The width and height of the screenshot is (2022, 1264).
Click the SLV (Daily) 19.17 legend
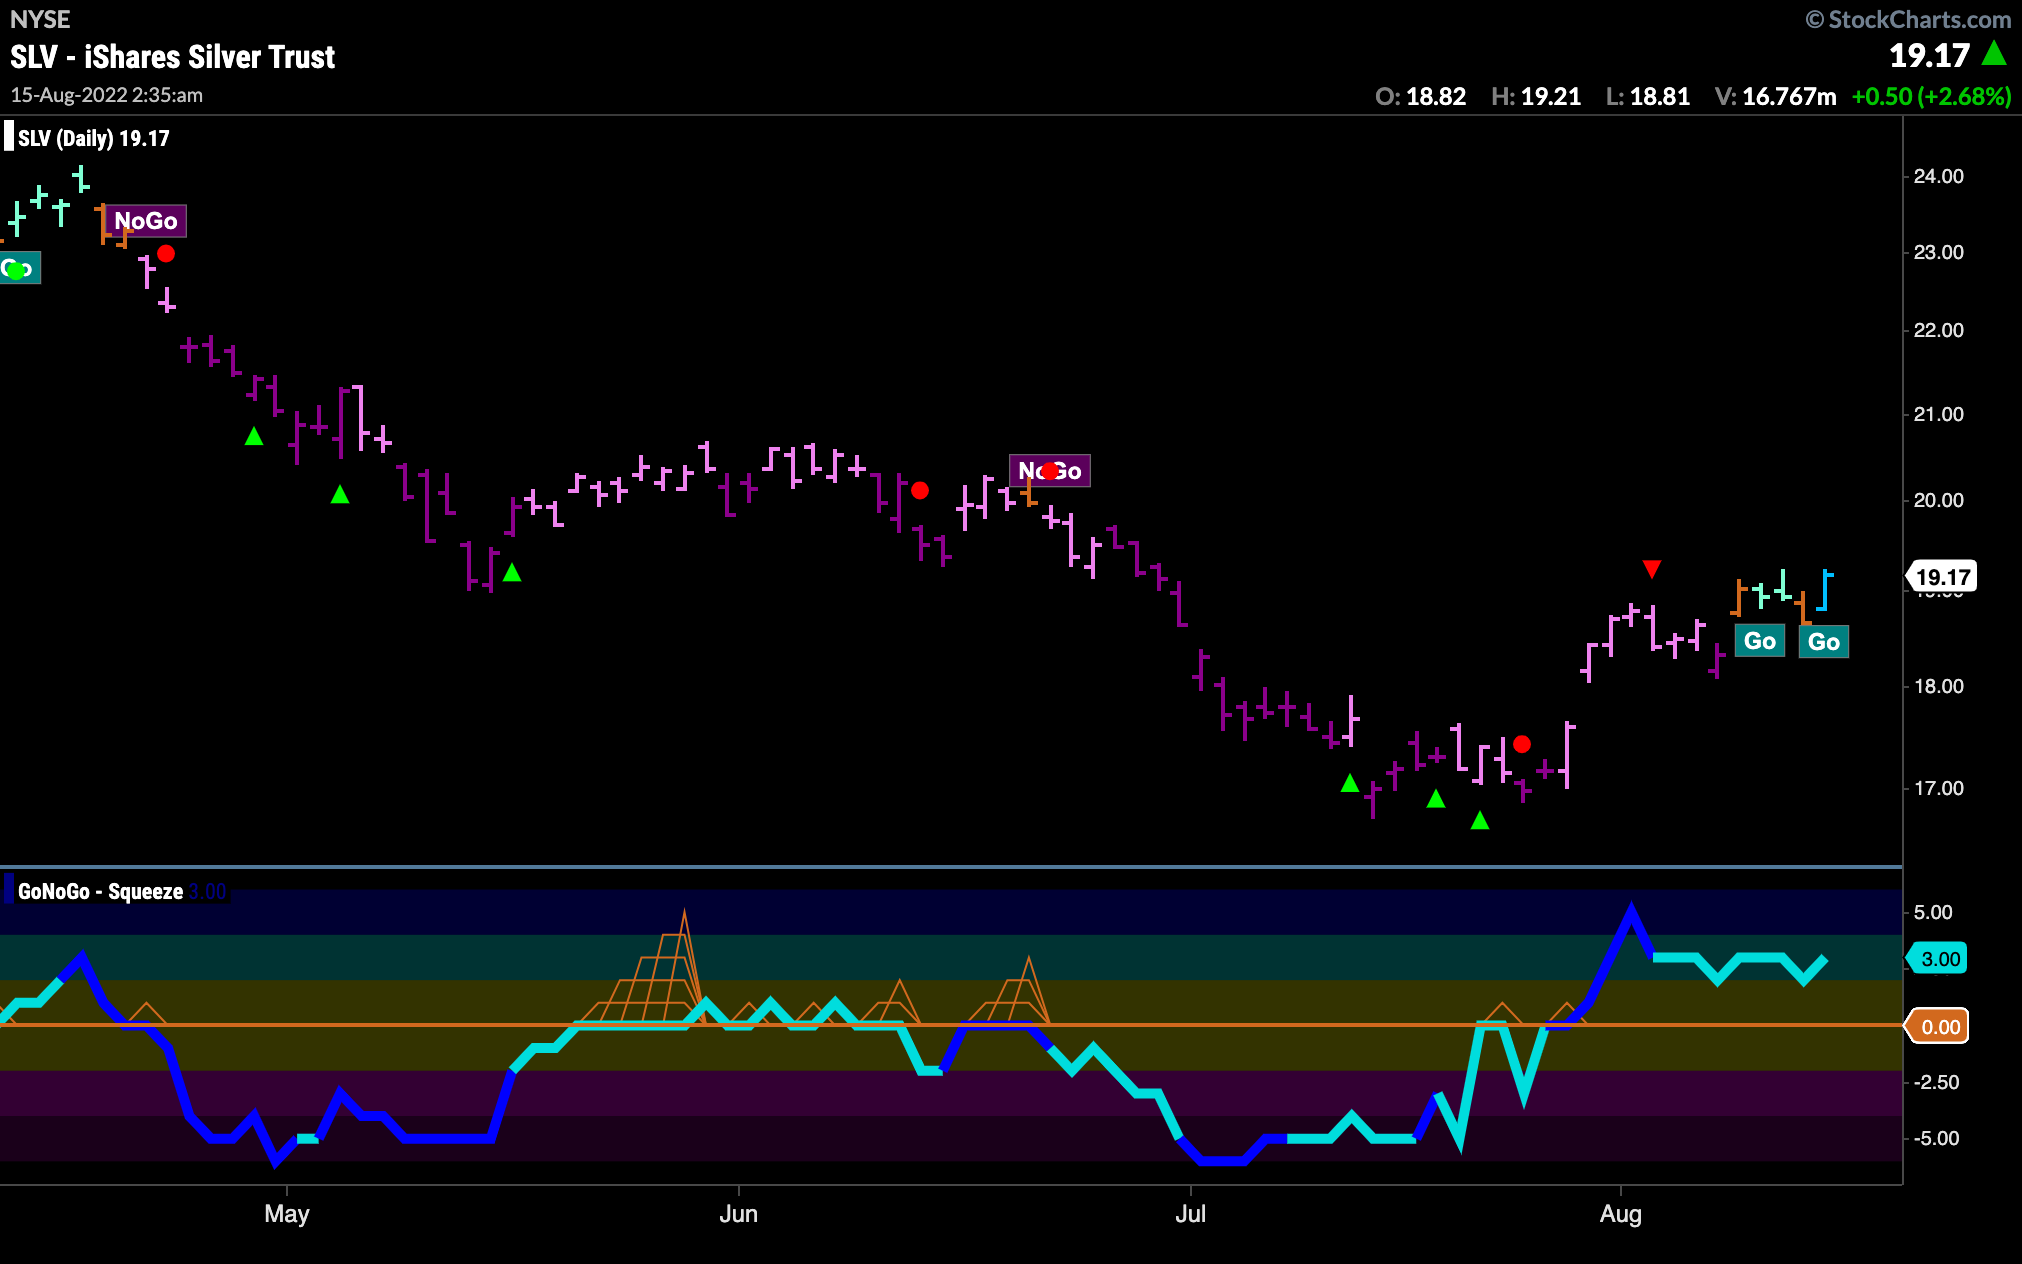pos(94,138)
